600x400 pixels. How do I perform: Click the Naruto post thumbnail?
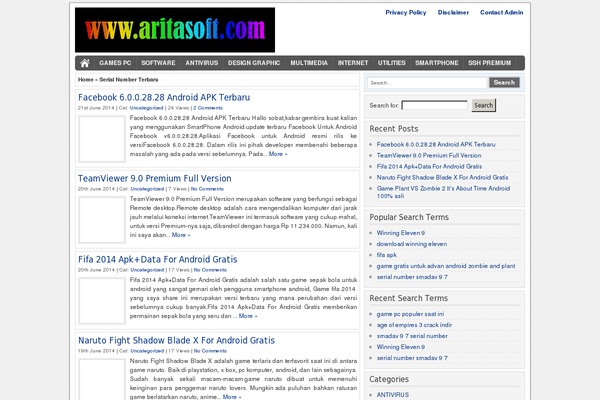pyautogui.click(x=102, y=379)
